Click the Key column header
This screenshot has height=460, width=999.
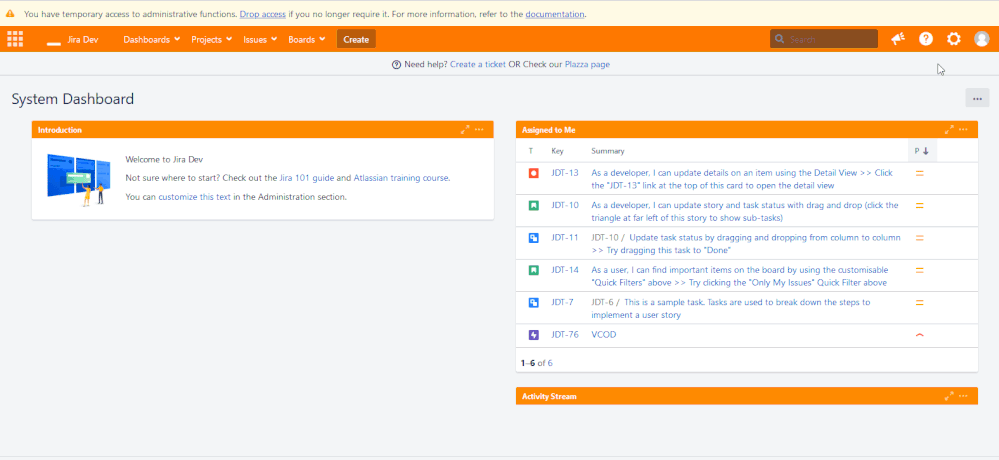pos(557,151)
